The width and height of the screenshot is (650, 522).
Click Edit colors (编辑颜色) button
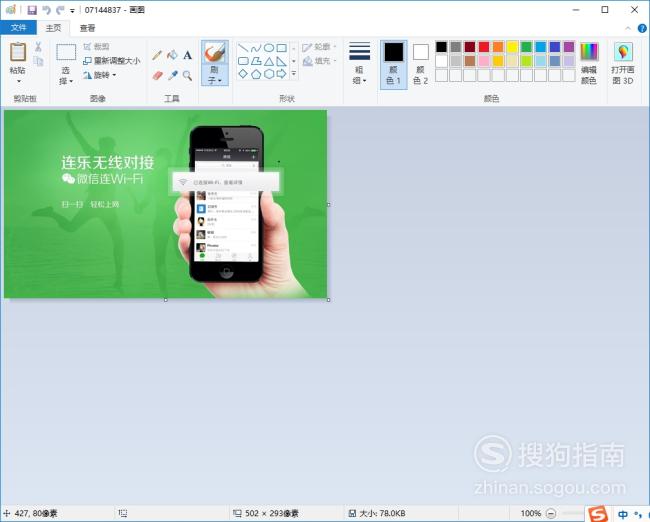pyautogui.click(x=589, y=63)
